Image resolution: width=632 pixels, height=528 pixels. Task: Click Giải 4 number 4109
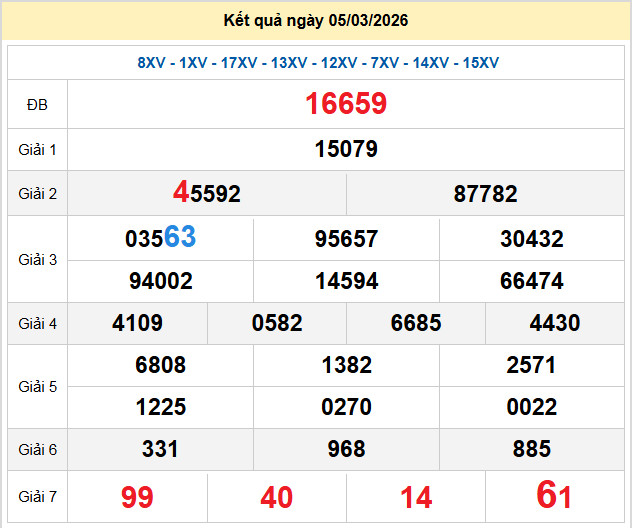click(x=138, y=324)
